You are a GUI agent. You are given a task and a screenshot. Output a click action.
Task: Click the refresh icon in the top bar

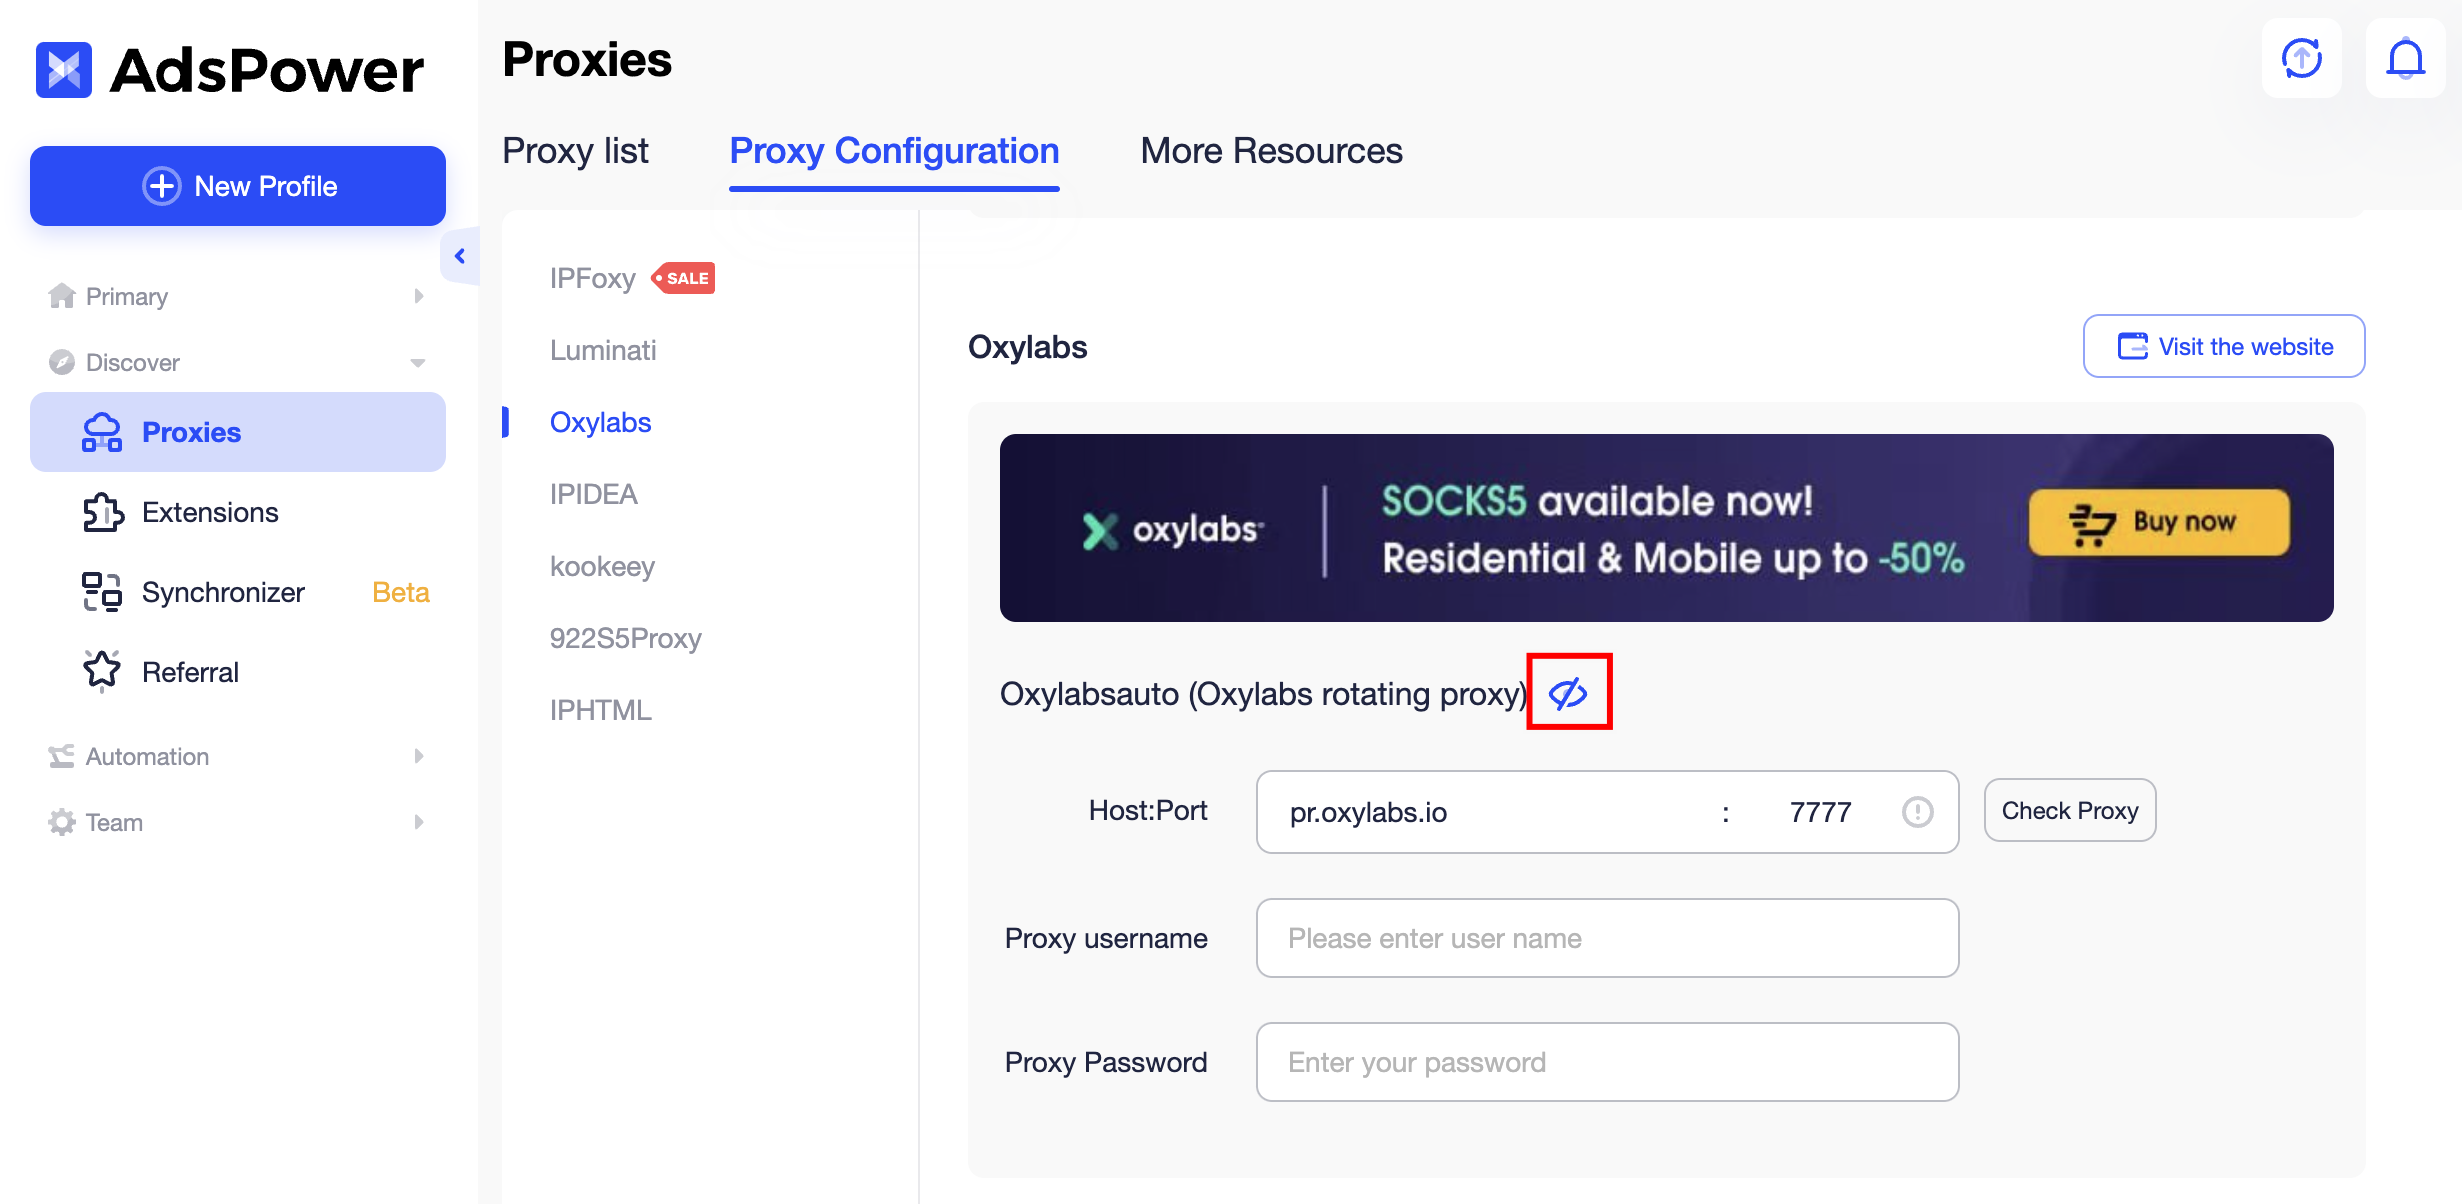coord(2301,57)
